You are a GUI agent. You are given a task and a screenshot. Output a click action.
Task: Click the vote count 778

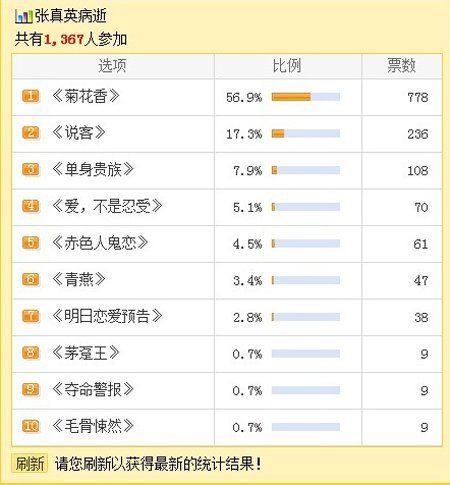(x=418, y=97)
